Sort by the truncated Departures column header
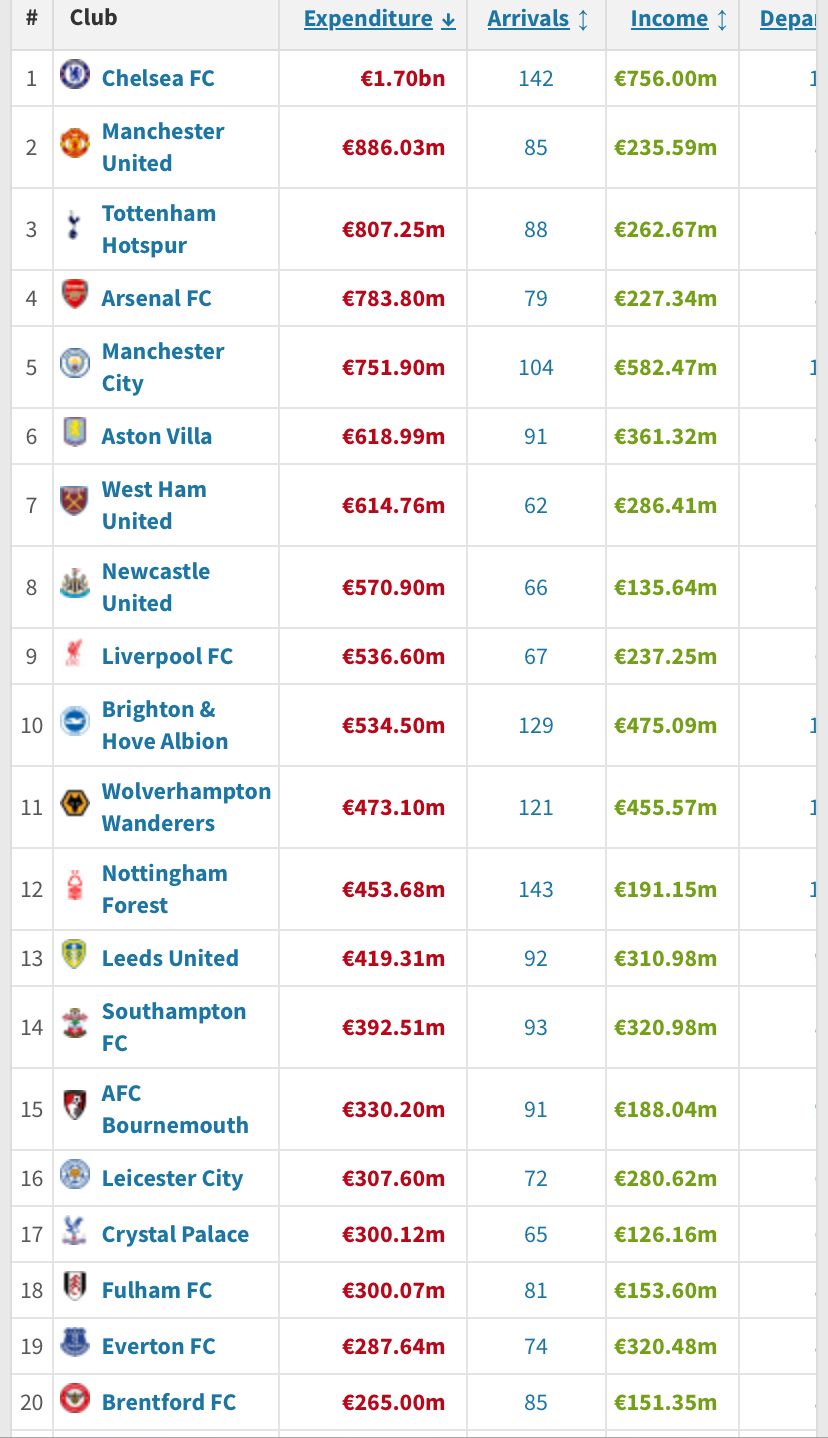This screenshot has width=828, height=1438. pyautogui.click(x=794, y=18)
